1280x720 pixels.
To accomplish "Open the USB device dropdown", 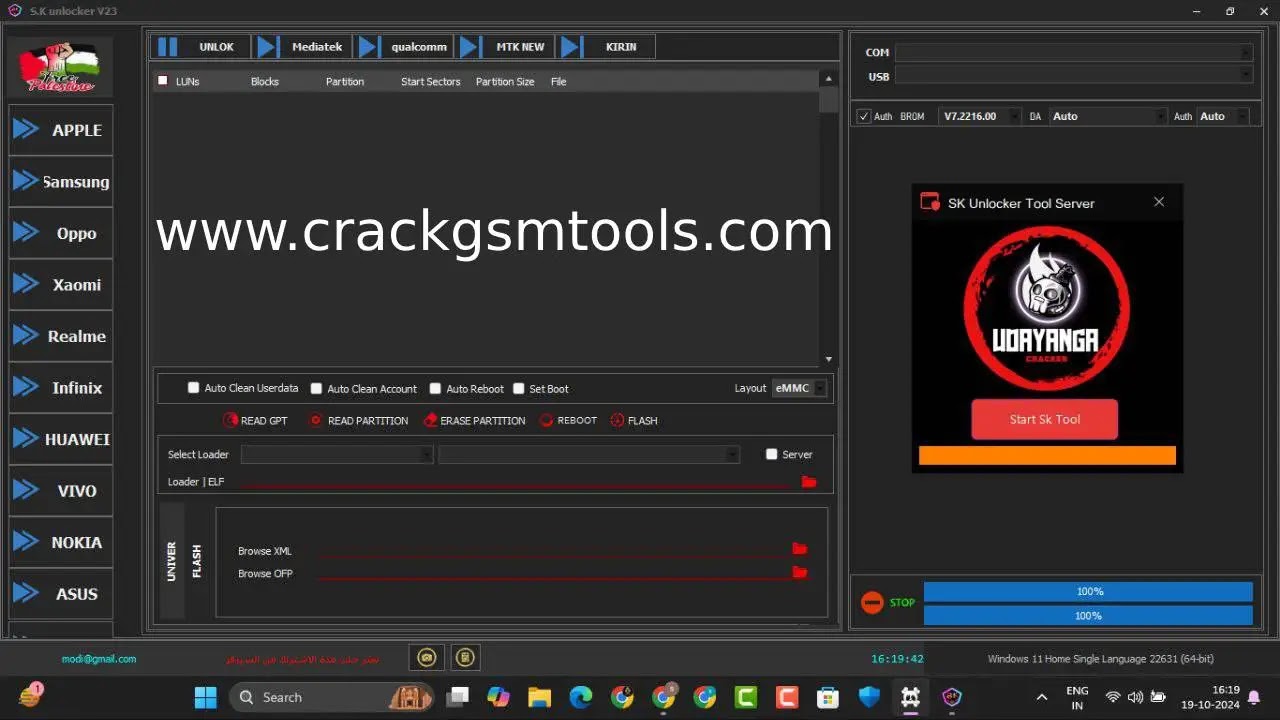I will pos(1073,76).
